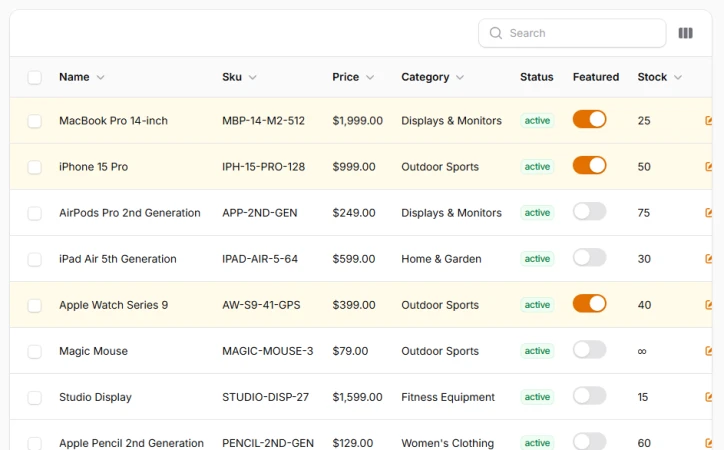Turn off Featured for Apple Watch Series 9
Viewport: 724px width, 450px height.
point(590,304)
